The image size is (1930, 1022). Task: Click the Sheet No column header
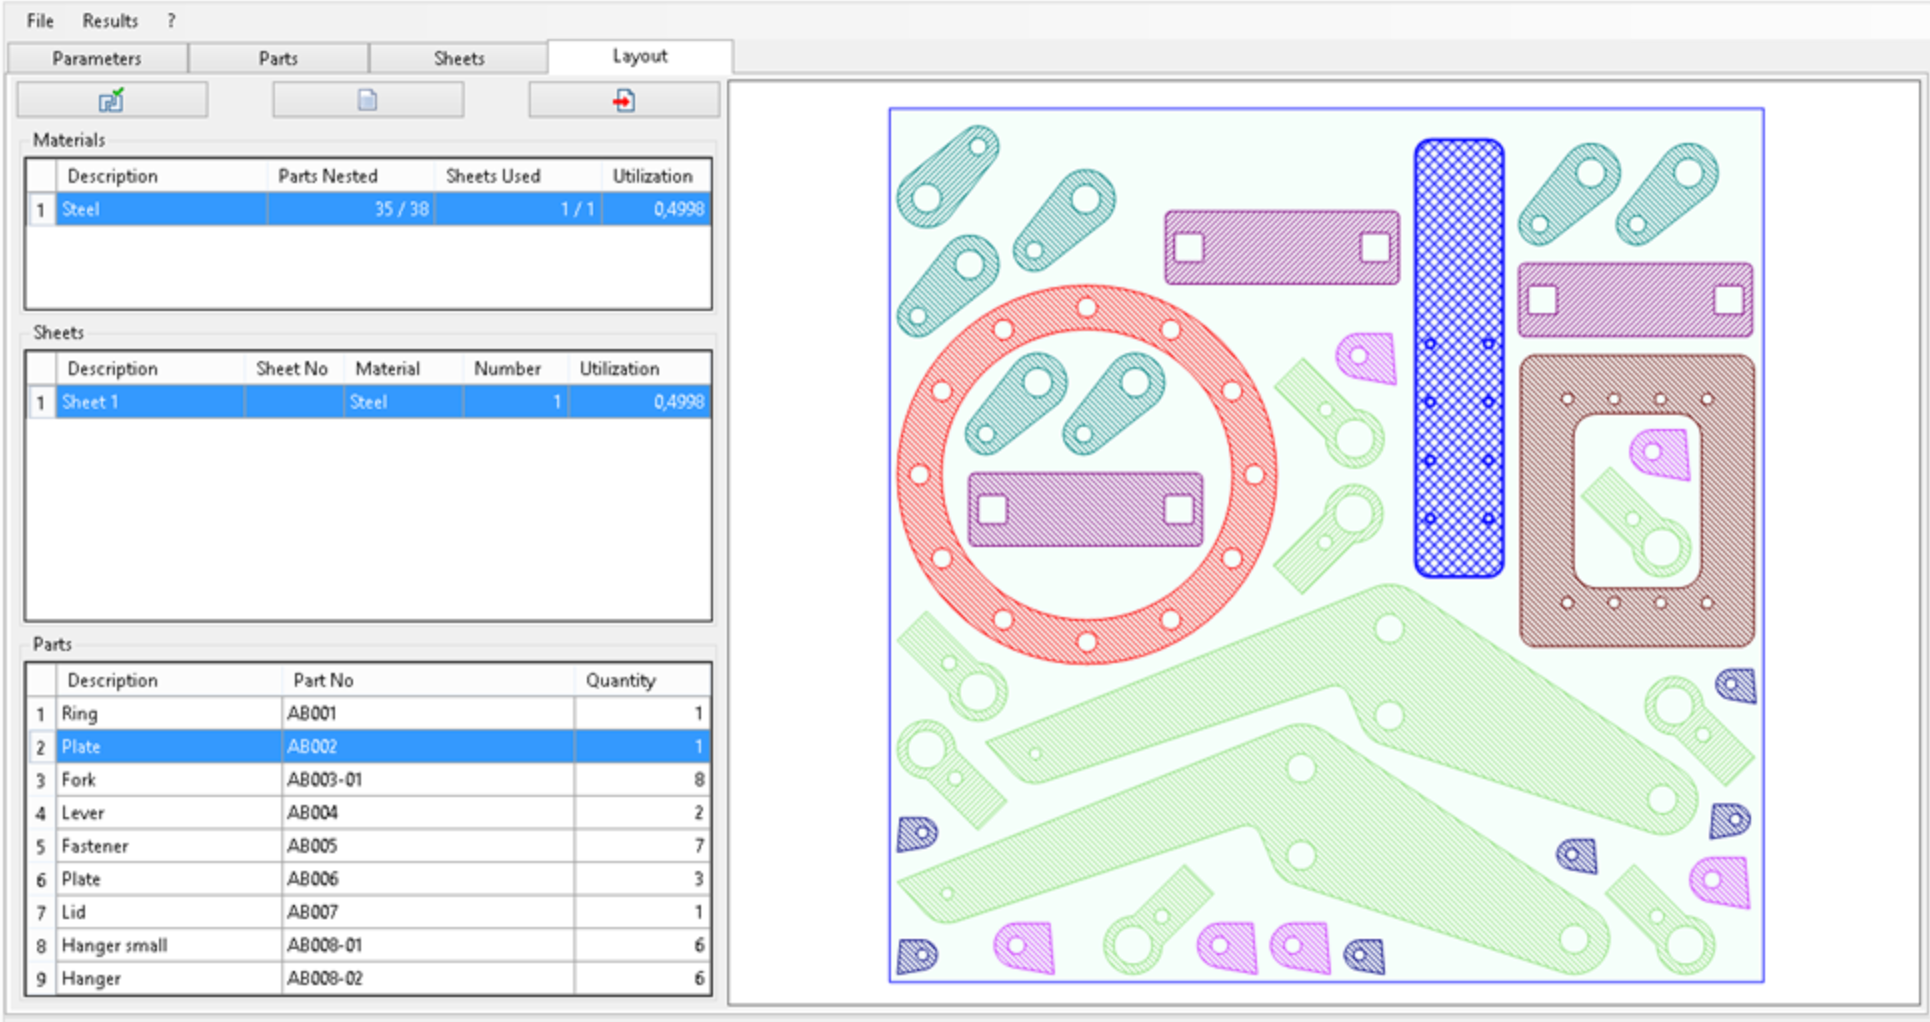click(292, 369)
